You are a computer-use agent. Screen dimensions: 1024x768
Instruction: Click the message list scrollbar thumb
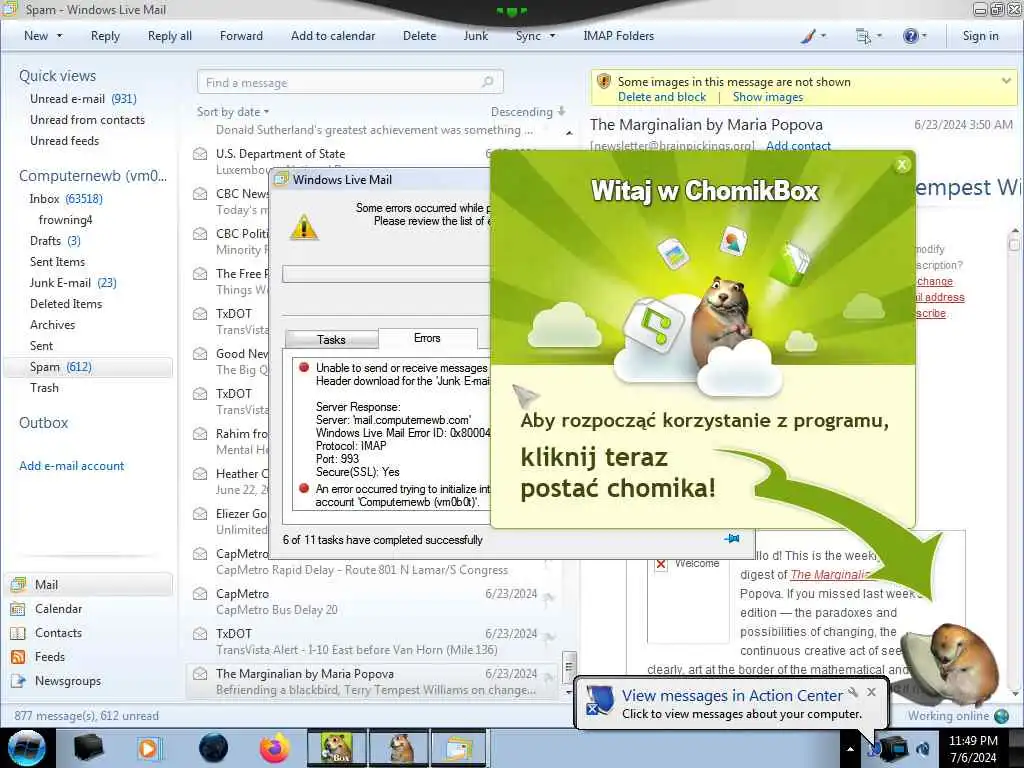click(x=569, y=667)
